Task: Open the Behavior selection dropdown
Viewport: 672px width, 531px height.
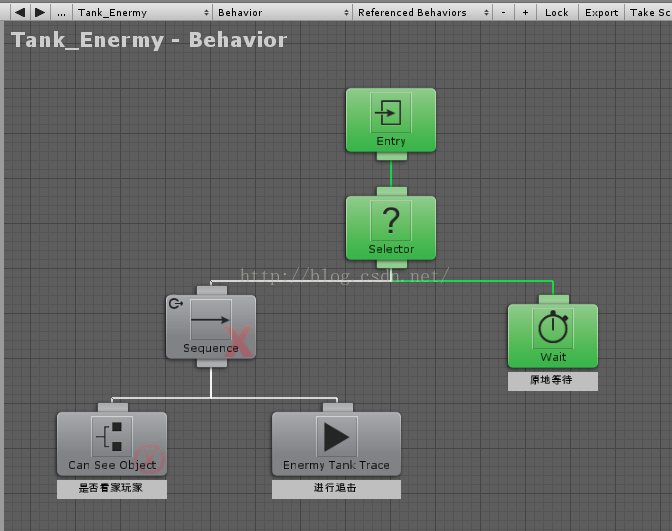Action: [282, 12]
